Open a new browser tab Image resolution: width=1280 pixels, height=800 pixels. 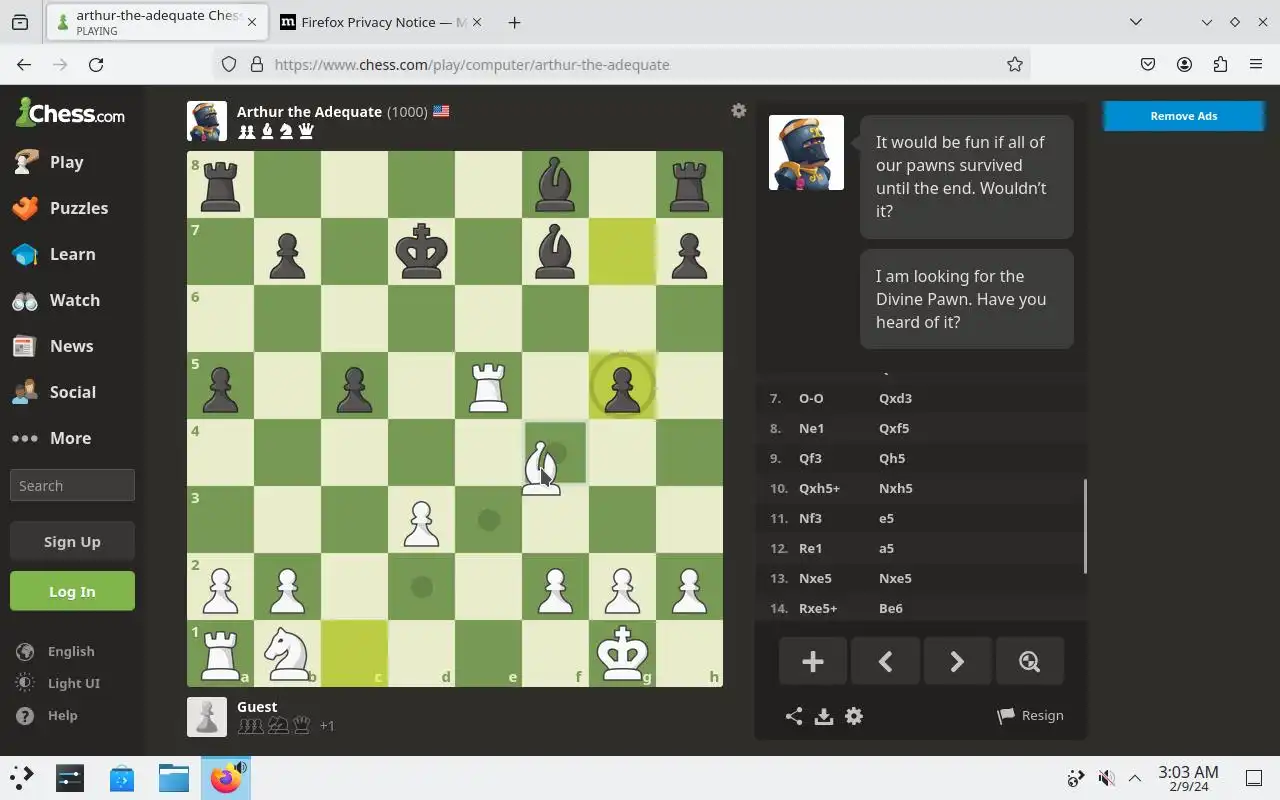[514, 22]
